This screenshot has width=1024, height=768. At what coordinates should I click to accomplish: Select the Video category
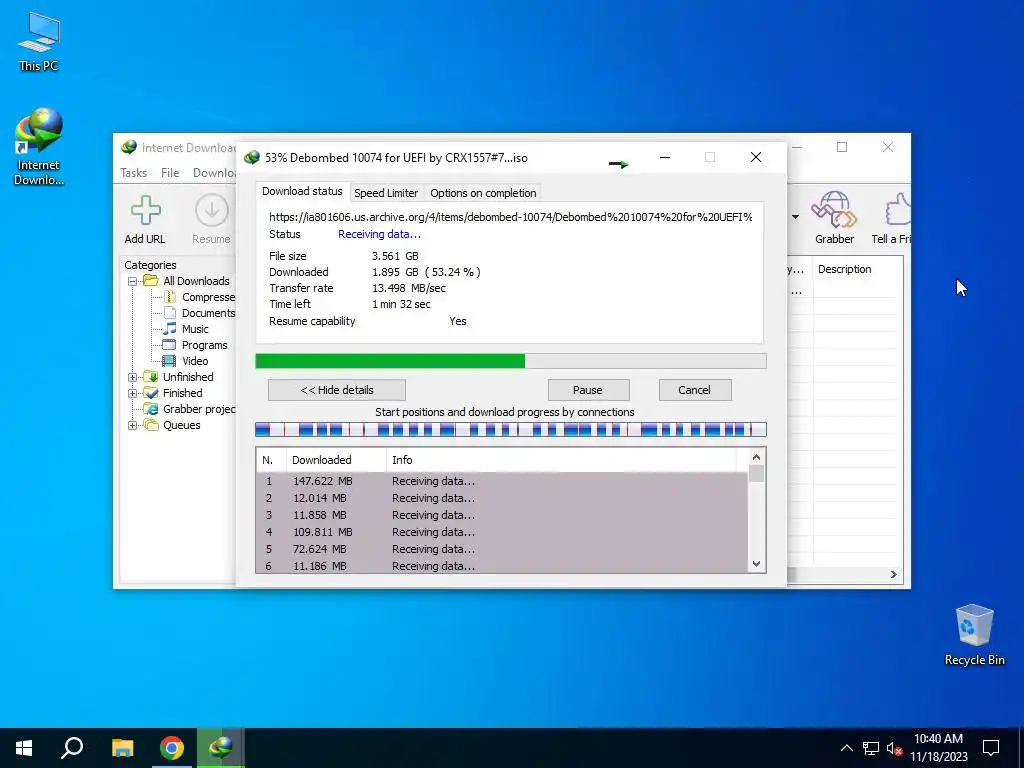(x=195, y=360)
